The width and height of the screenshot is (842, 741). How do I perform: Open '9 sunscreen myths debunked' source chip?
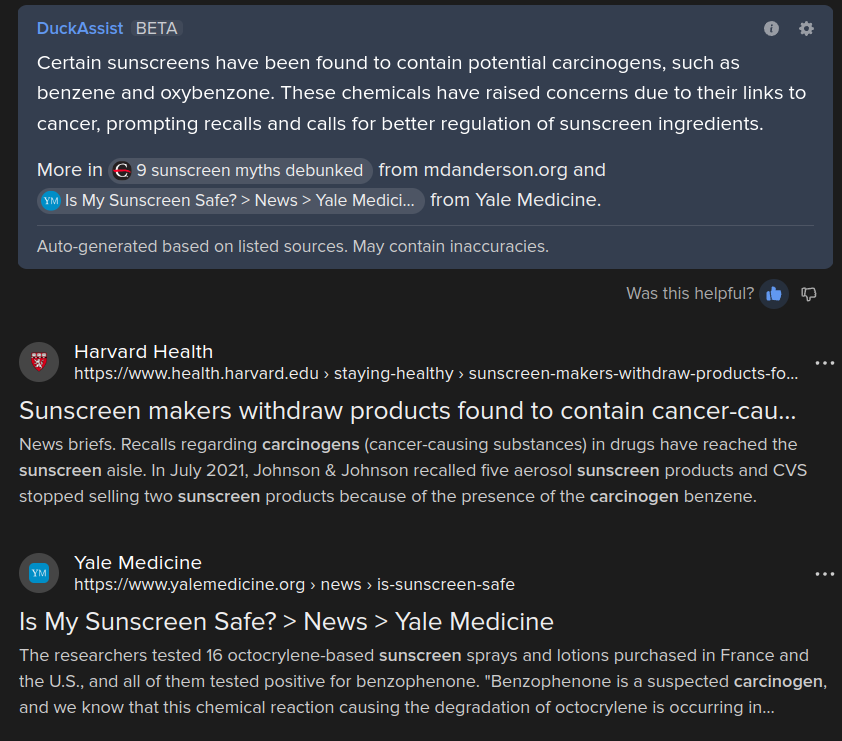click(241, 170)
